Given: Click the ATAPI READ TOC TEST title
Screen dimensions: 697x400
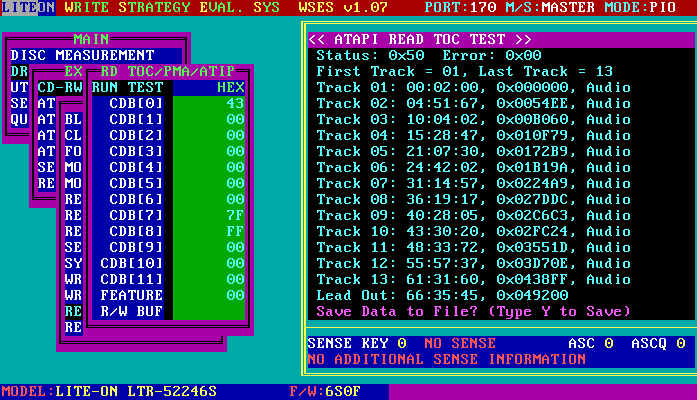Looking at the screenshot, I should click(420, 39).
